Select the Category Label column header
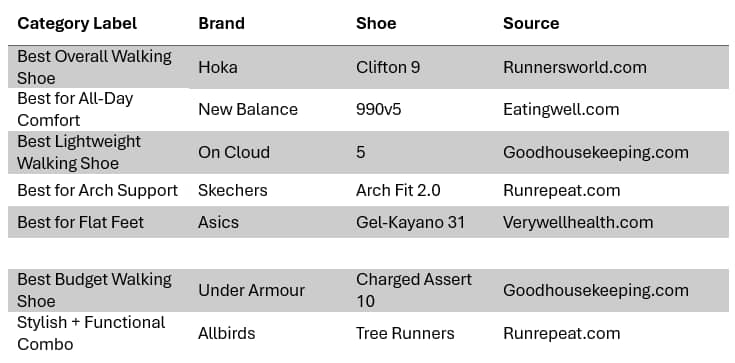The width and height of the screenshot is (735, 363). coord(77,23)
